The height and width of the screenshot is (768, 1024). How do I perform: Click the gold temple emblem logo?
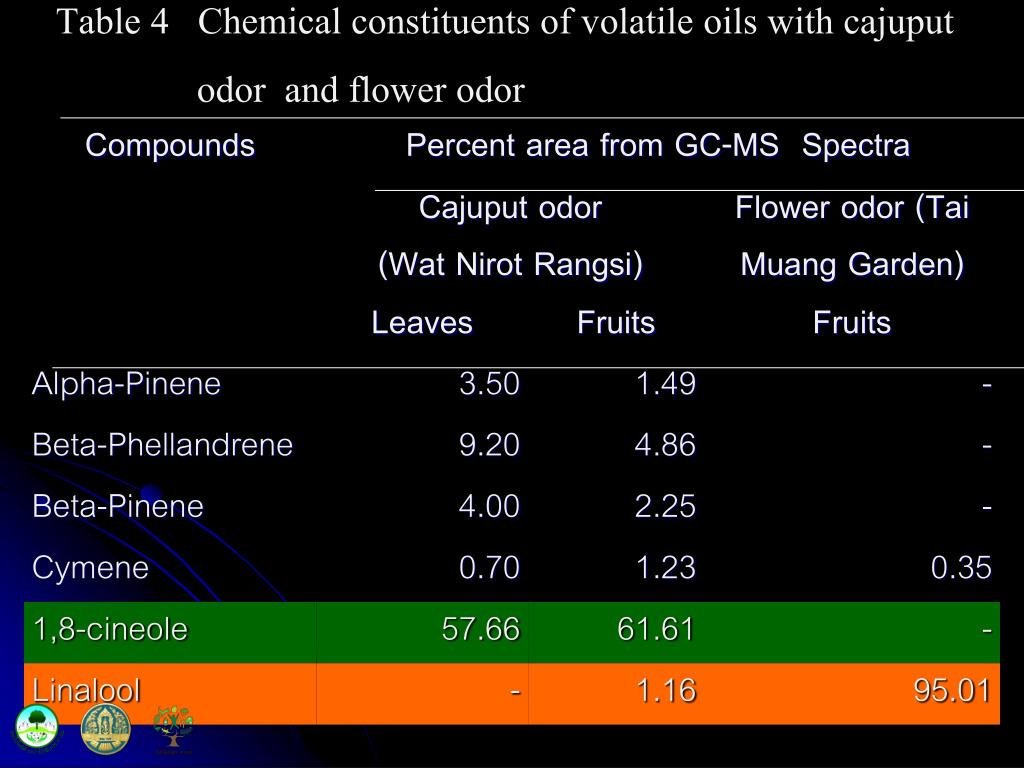[x=105, y=729]
